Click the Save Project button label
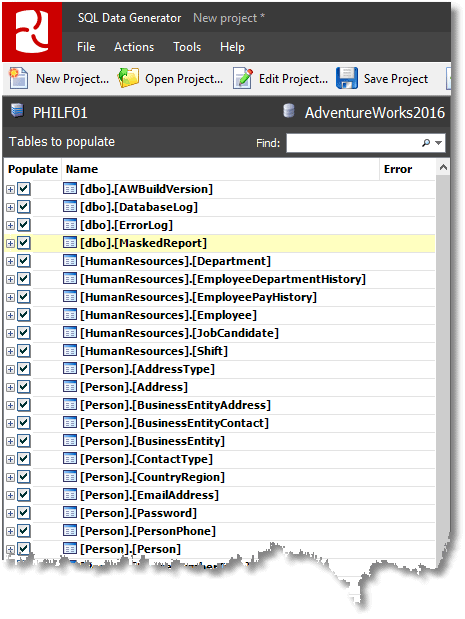465x619 pixels. (396, 79)
